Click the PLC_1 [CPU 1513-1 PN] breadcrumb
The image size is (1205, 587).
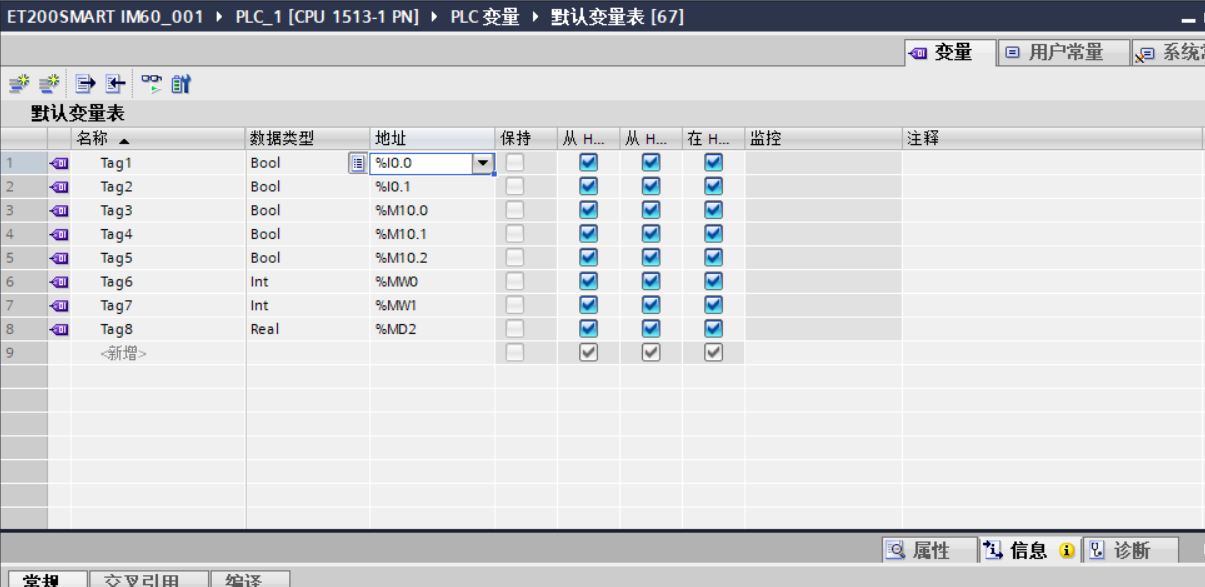(x=326, y=17)
